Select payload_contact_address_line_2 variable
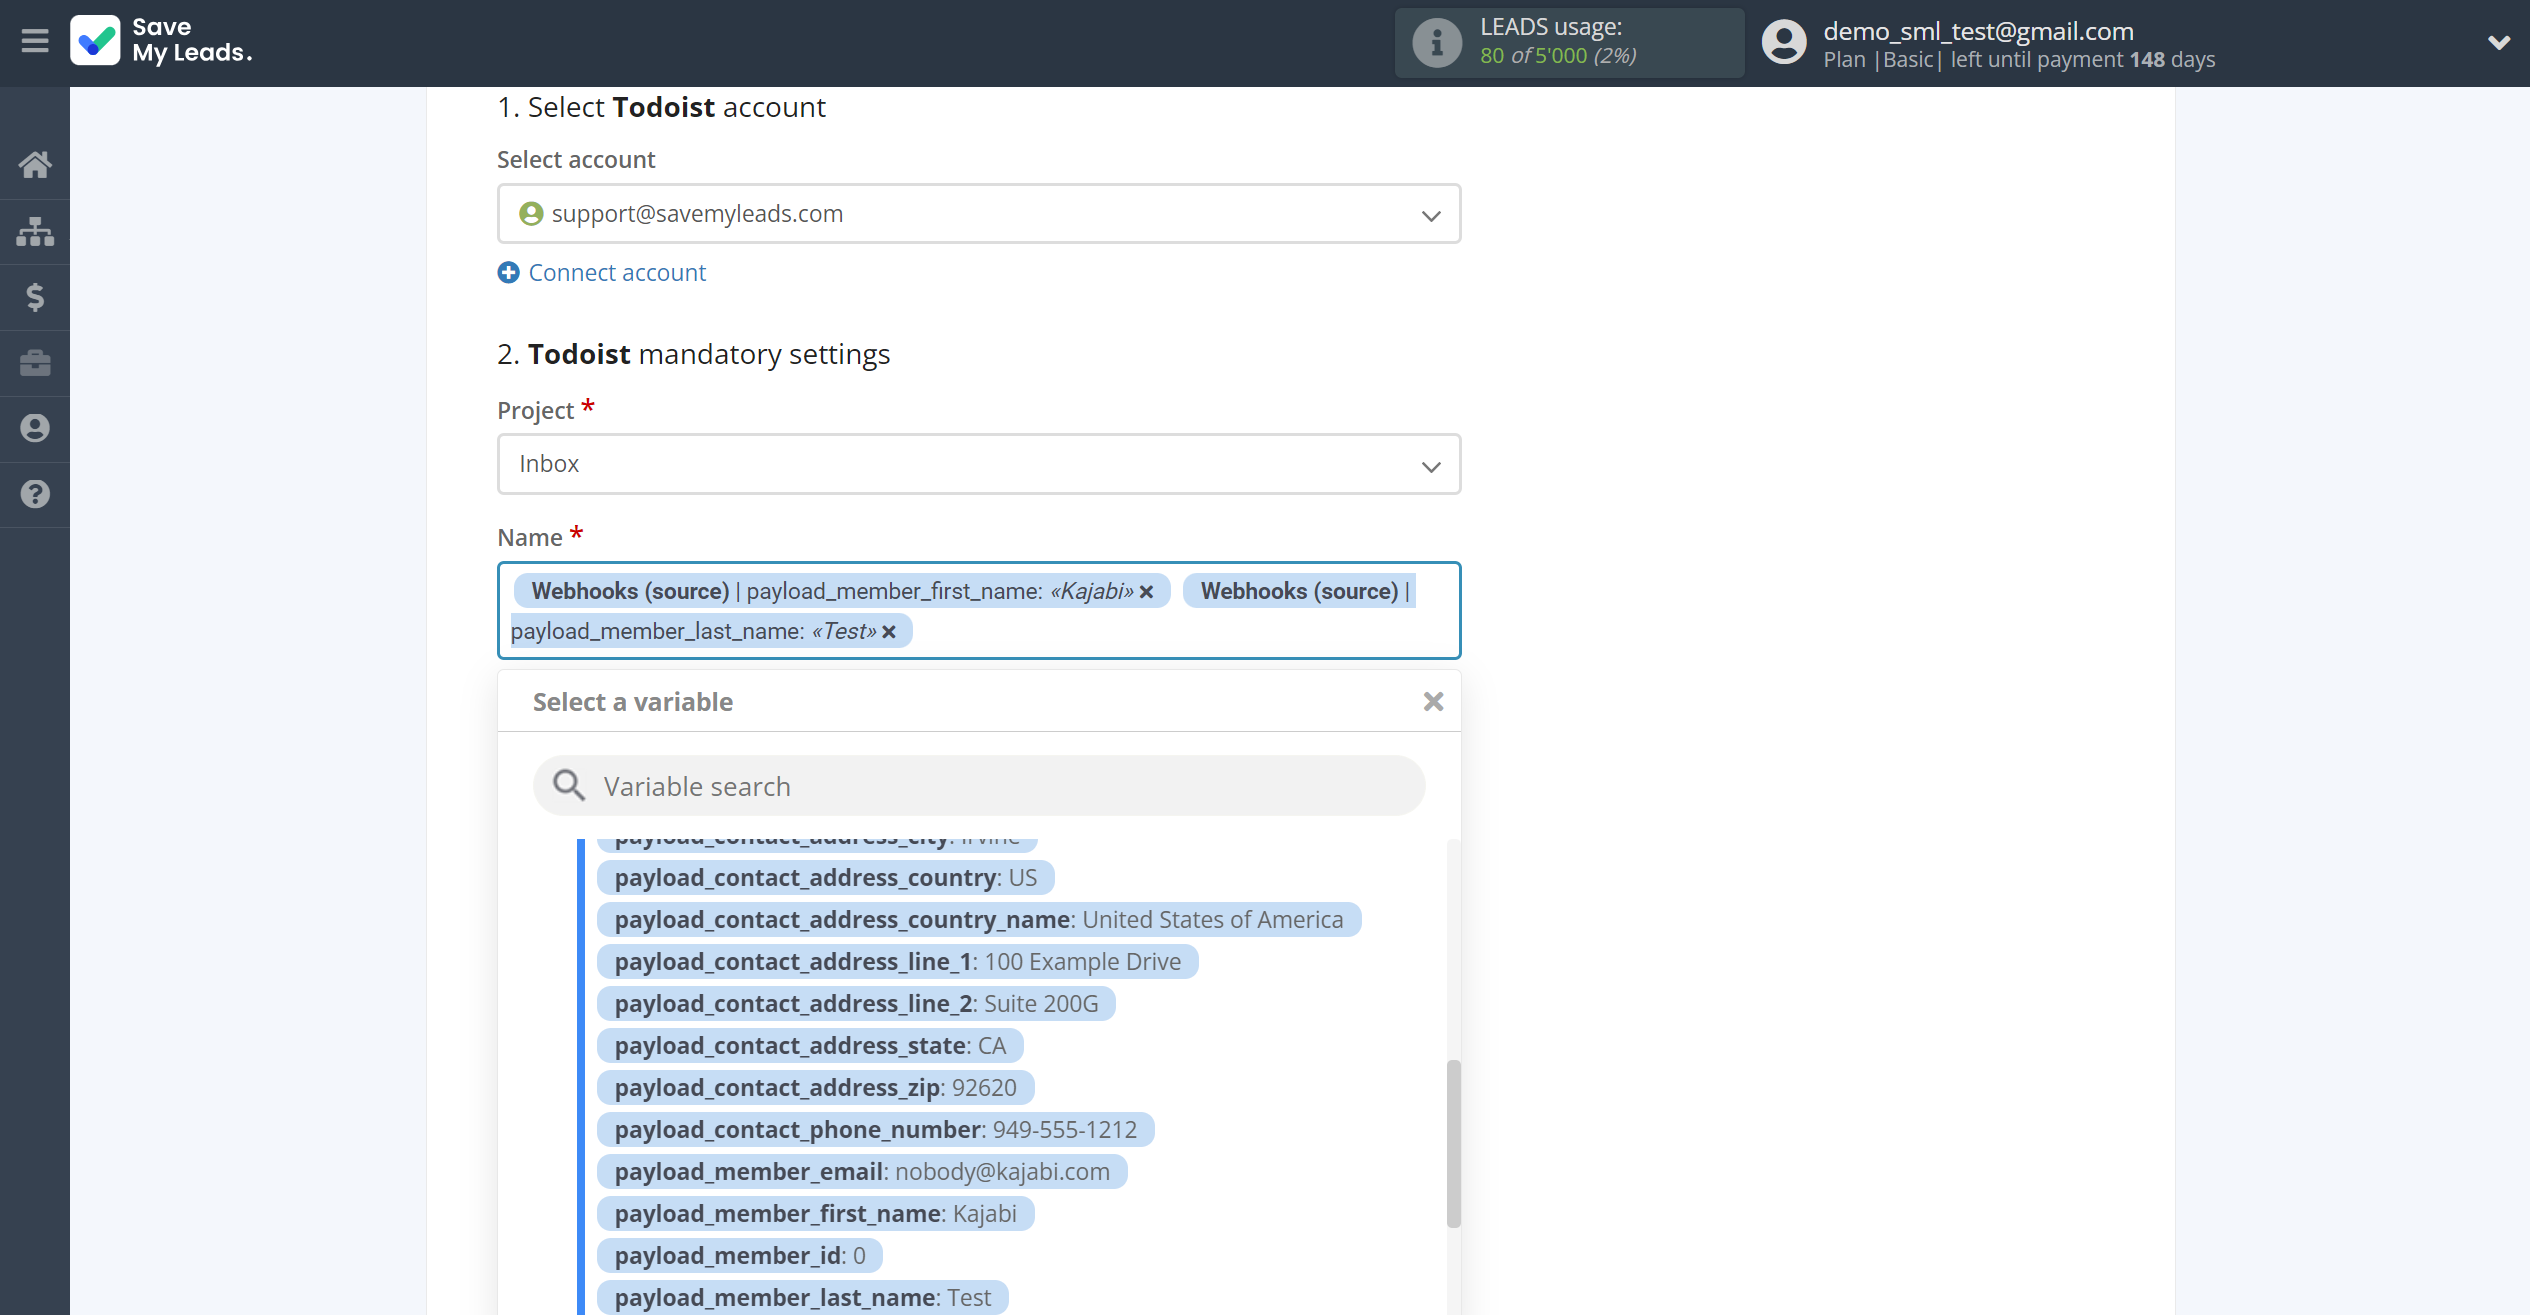This screenshot has width=2530, height=1315. pos(856,1004)
